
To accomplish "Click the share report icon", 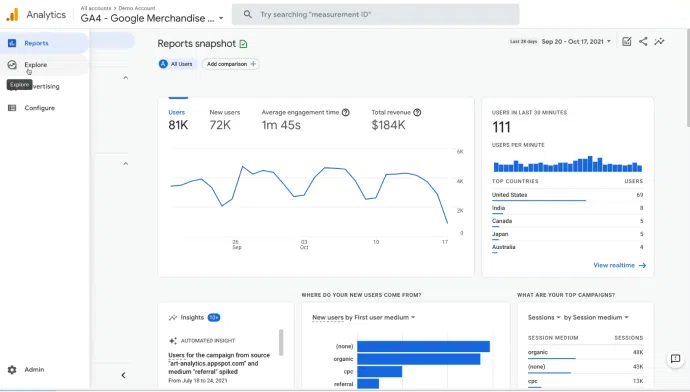I will pos(643,41).
